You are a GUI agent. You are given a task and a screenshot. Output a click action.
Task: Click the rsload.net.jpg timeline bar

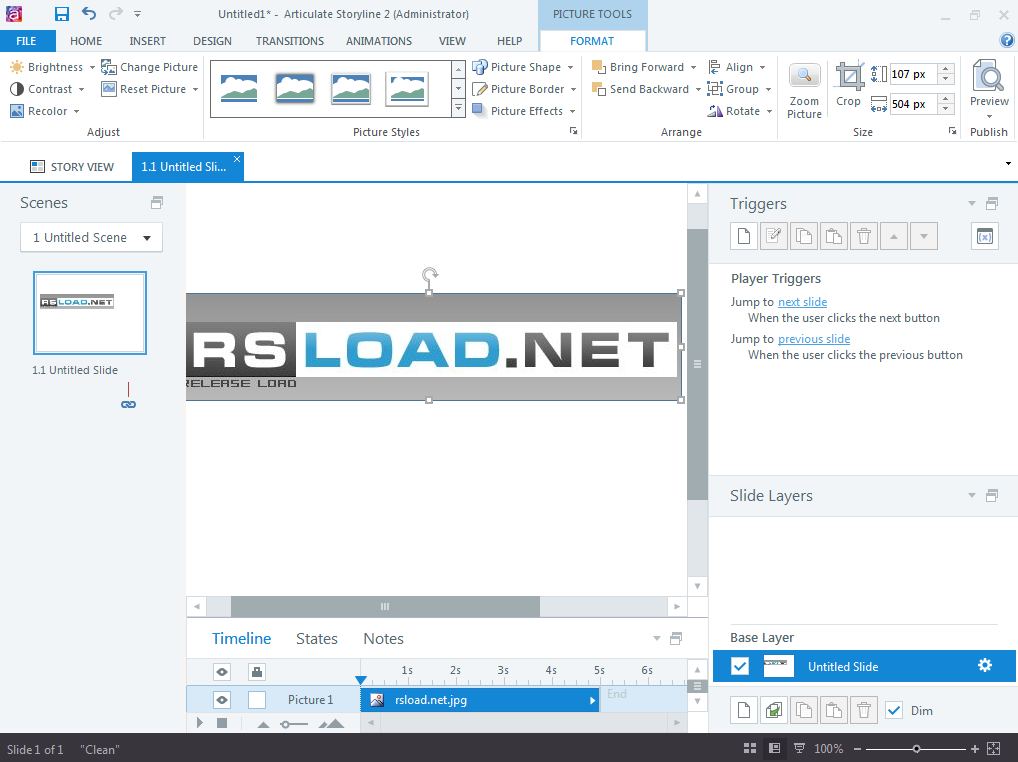pyautogui.click(x=480, y=700)
